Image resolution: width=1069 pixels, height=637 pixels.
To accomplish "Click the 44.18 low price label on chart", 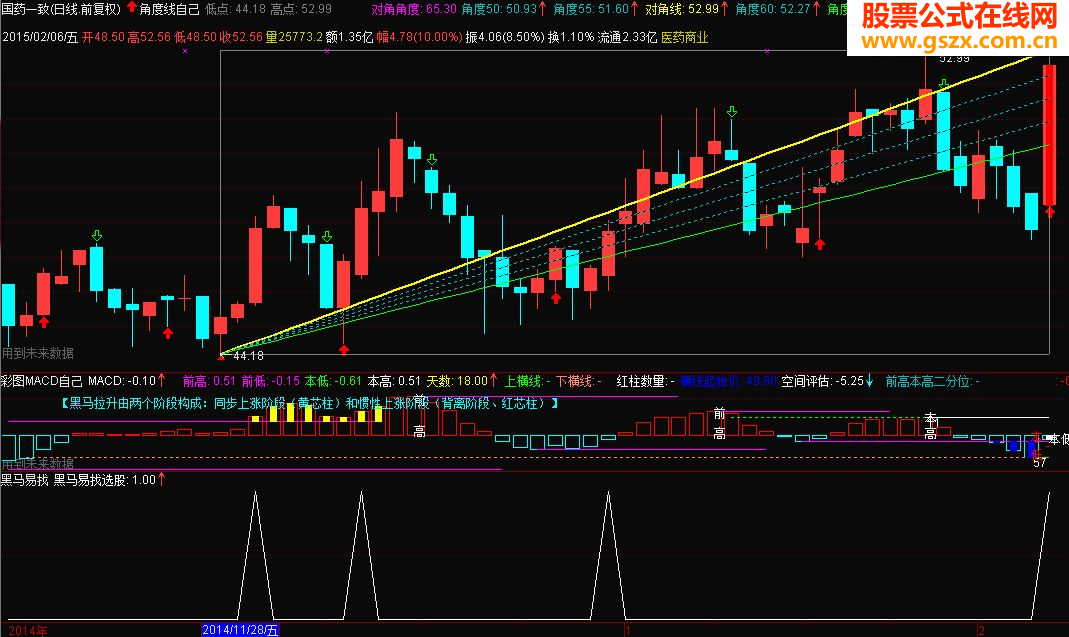I will (248, 355).
